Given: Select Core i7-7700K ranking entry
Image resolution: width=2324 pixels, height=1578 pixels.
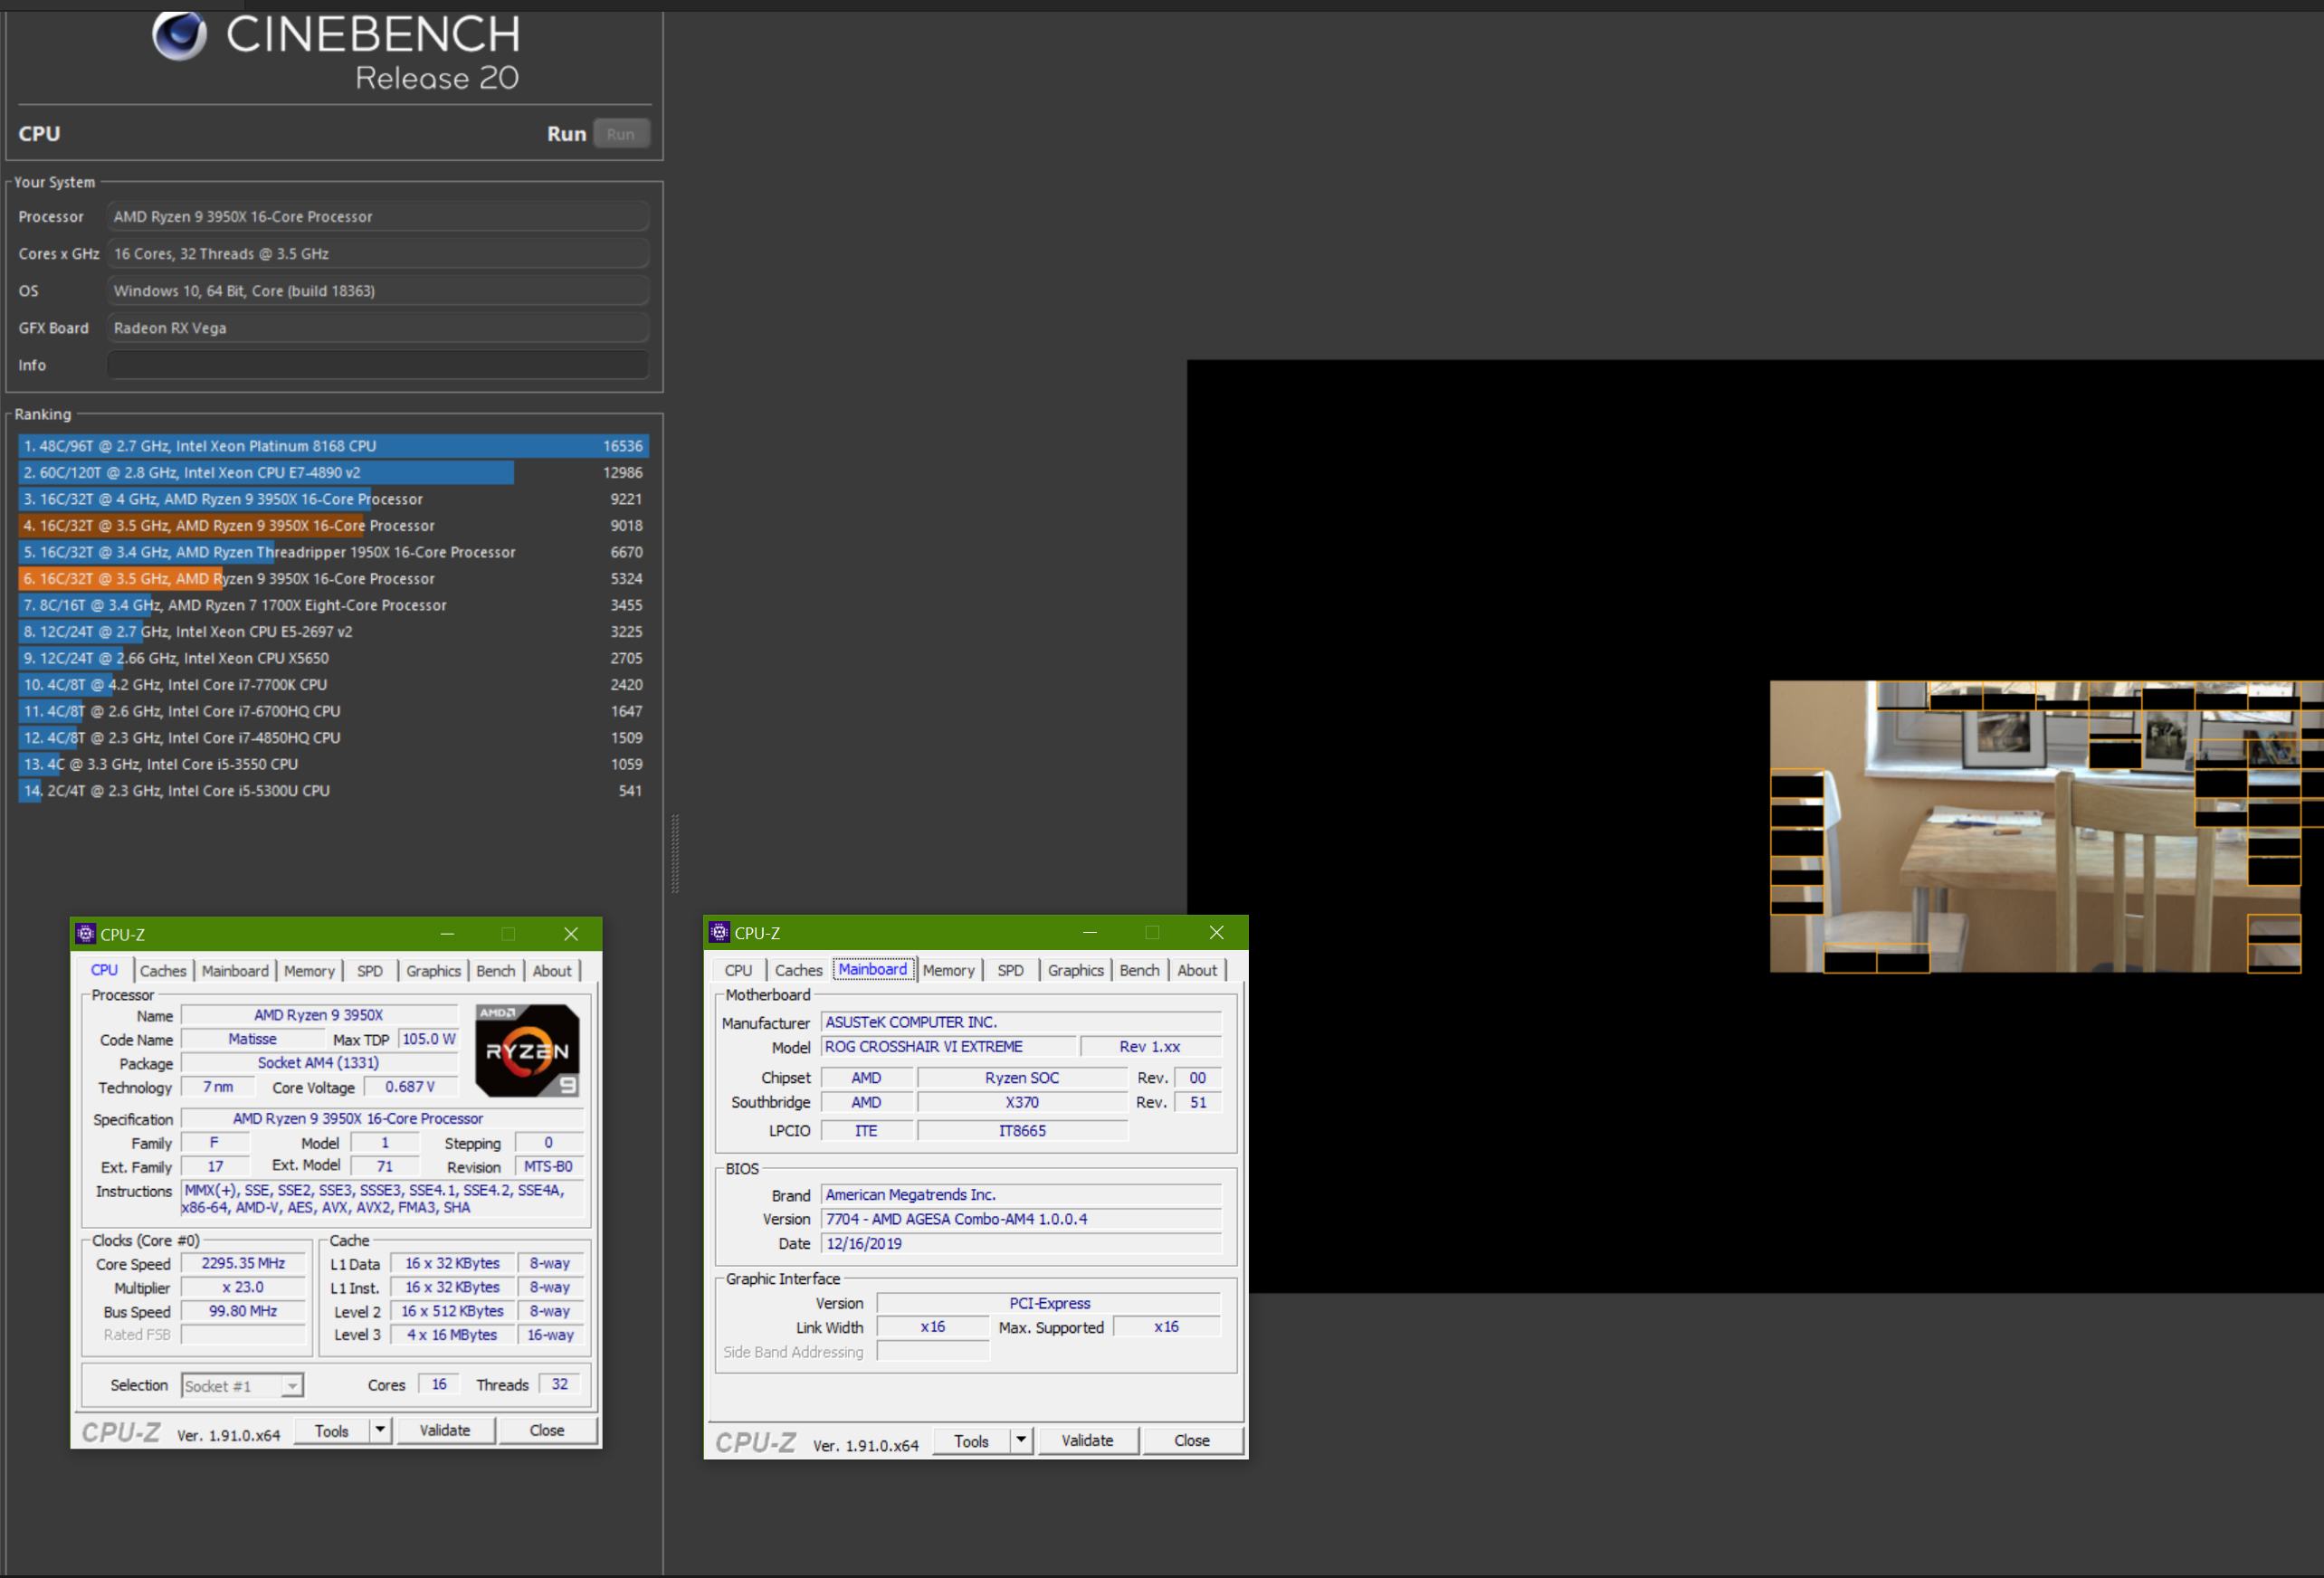Looking at the screenshot, I should point(333,684).
